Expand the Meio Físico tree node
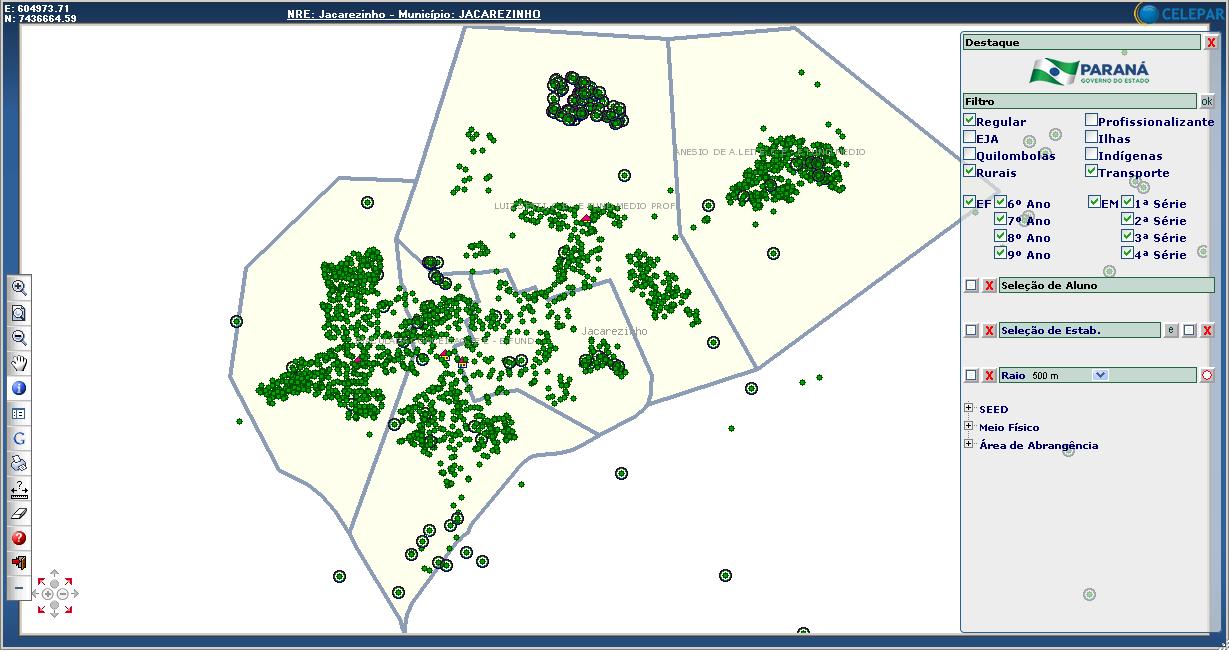1229x652 pixels. (969, 426)
